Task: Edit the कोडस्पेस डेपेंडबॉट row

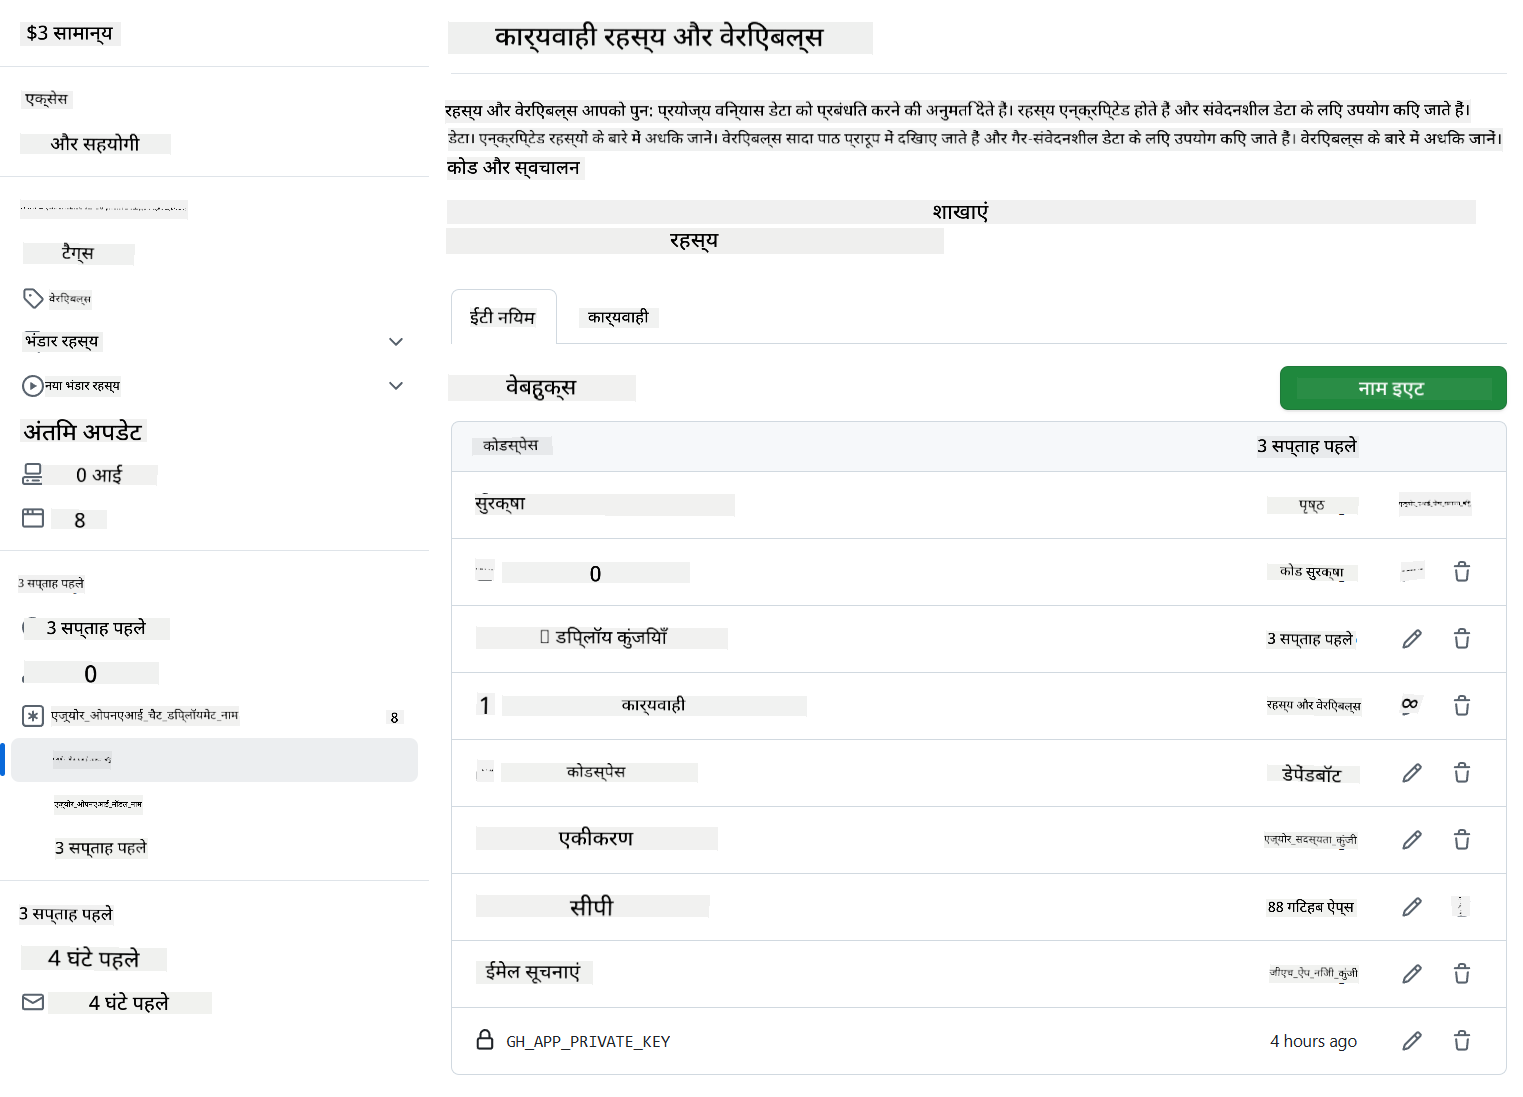Action: 1412,773
